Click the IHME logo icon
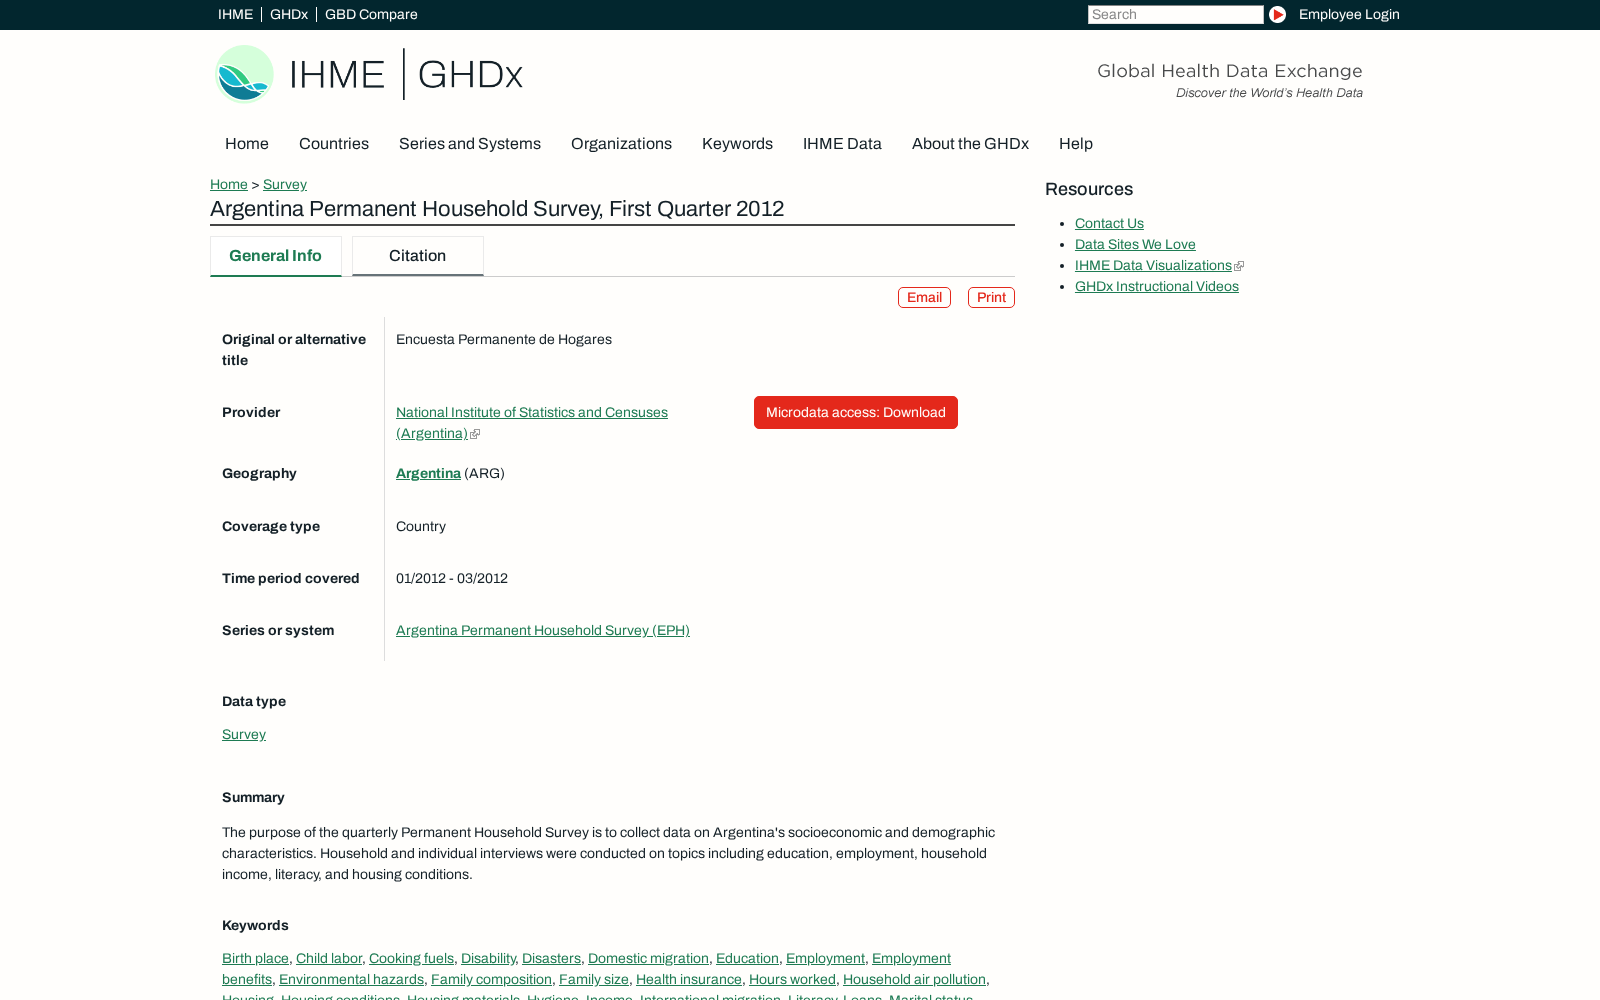Viewport: 1600px width, 1000px height. click(244, 74)
